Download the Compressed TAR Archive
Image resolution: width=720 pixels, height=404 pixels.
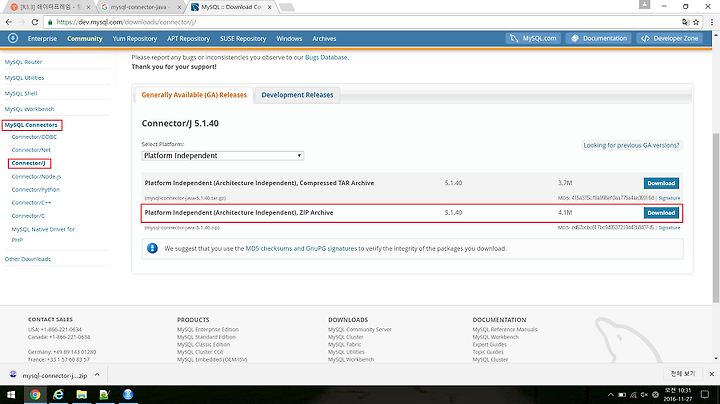(661, 183)
